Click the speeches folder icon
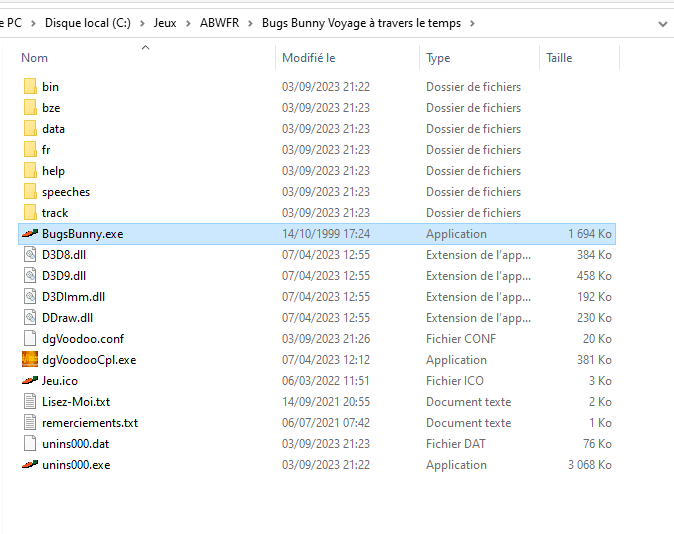This screenshot has height=534, width=674. click(x=30, y=192)
